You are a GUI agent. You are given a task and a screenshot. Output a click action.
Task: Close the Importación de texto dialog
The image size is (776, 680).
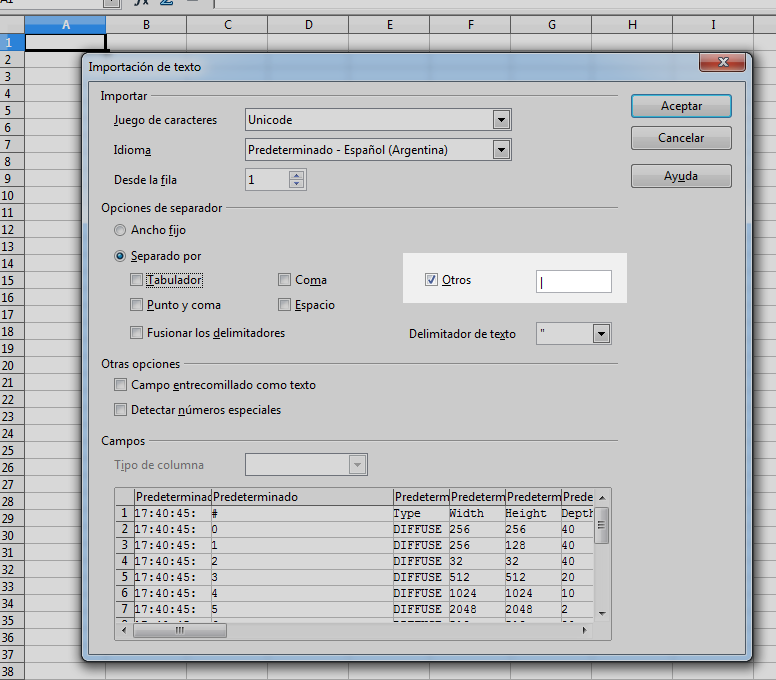(x=723, y=62)
